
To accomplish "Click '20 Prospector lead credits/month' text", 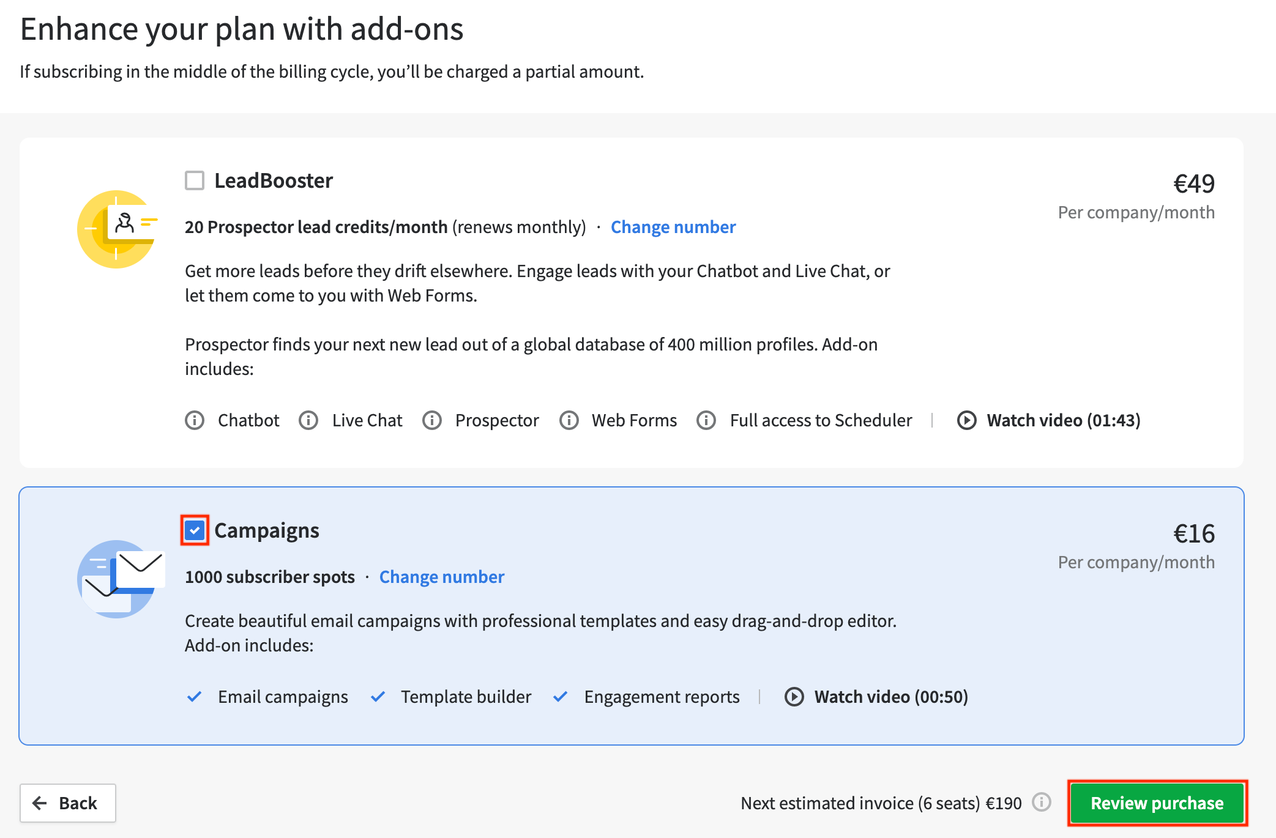I will (x=316, y=227).
